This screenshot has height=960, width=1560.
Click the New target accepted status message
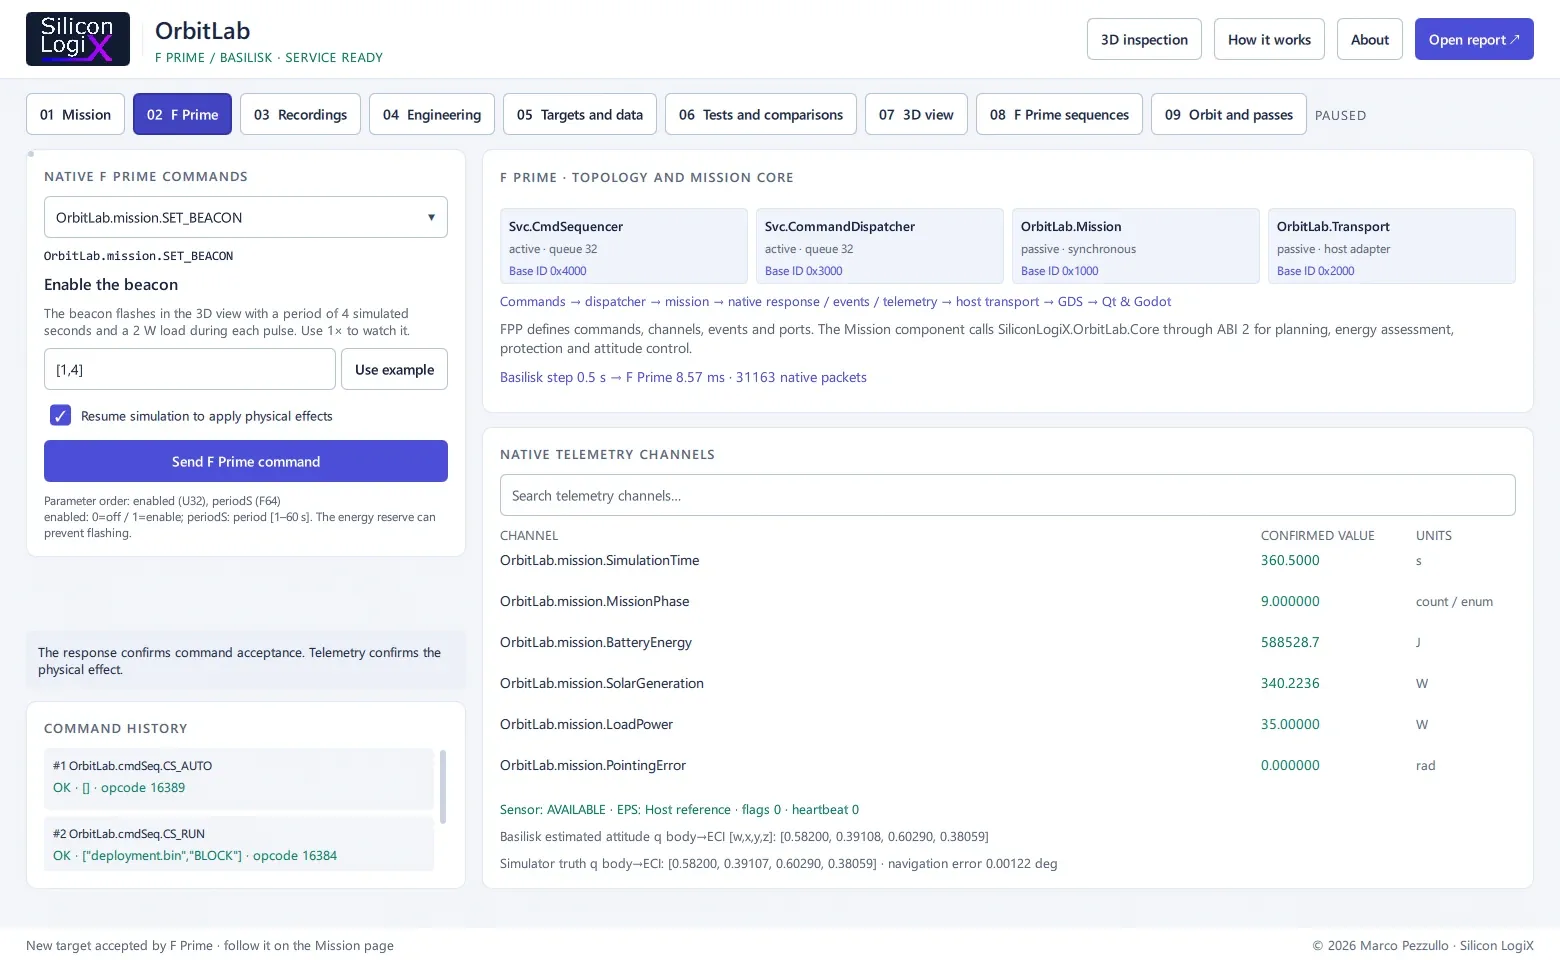[210, 945]
